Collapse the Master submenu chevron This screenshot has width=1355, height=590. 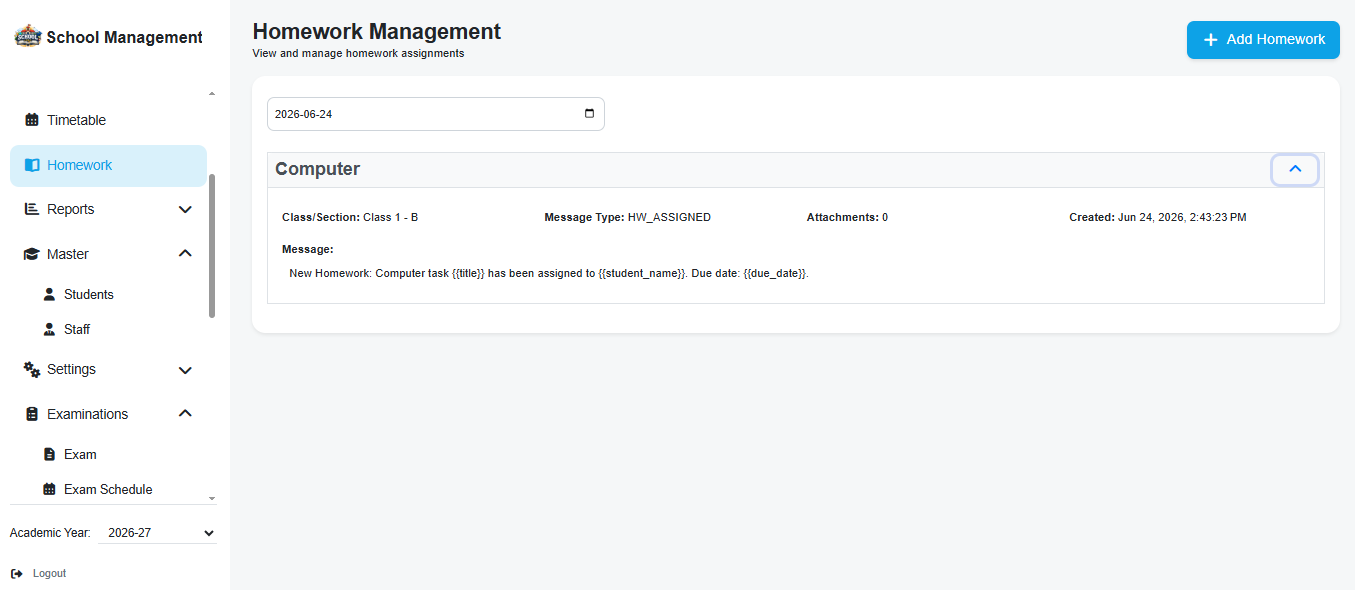tap(185, 254)
